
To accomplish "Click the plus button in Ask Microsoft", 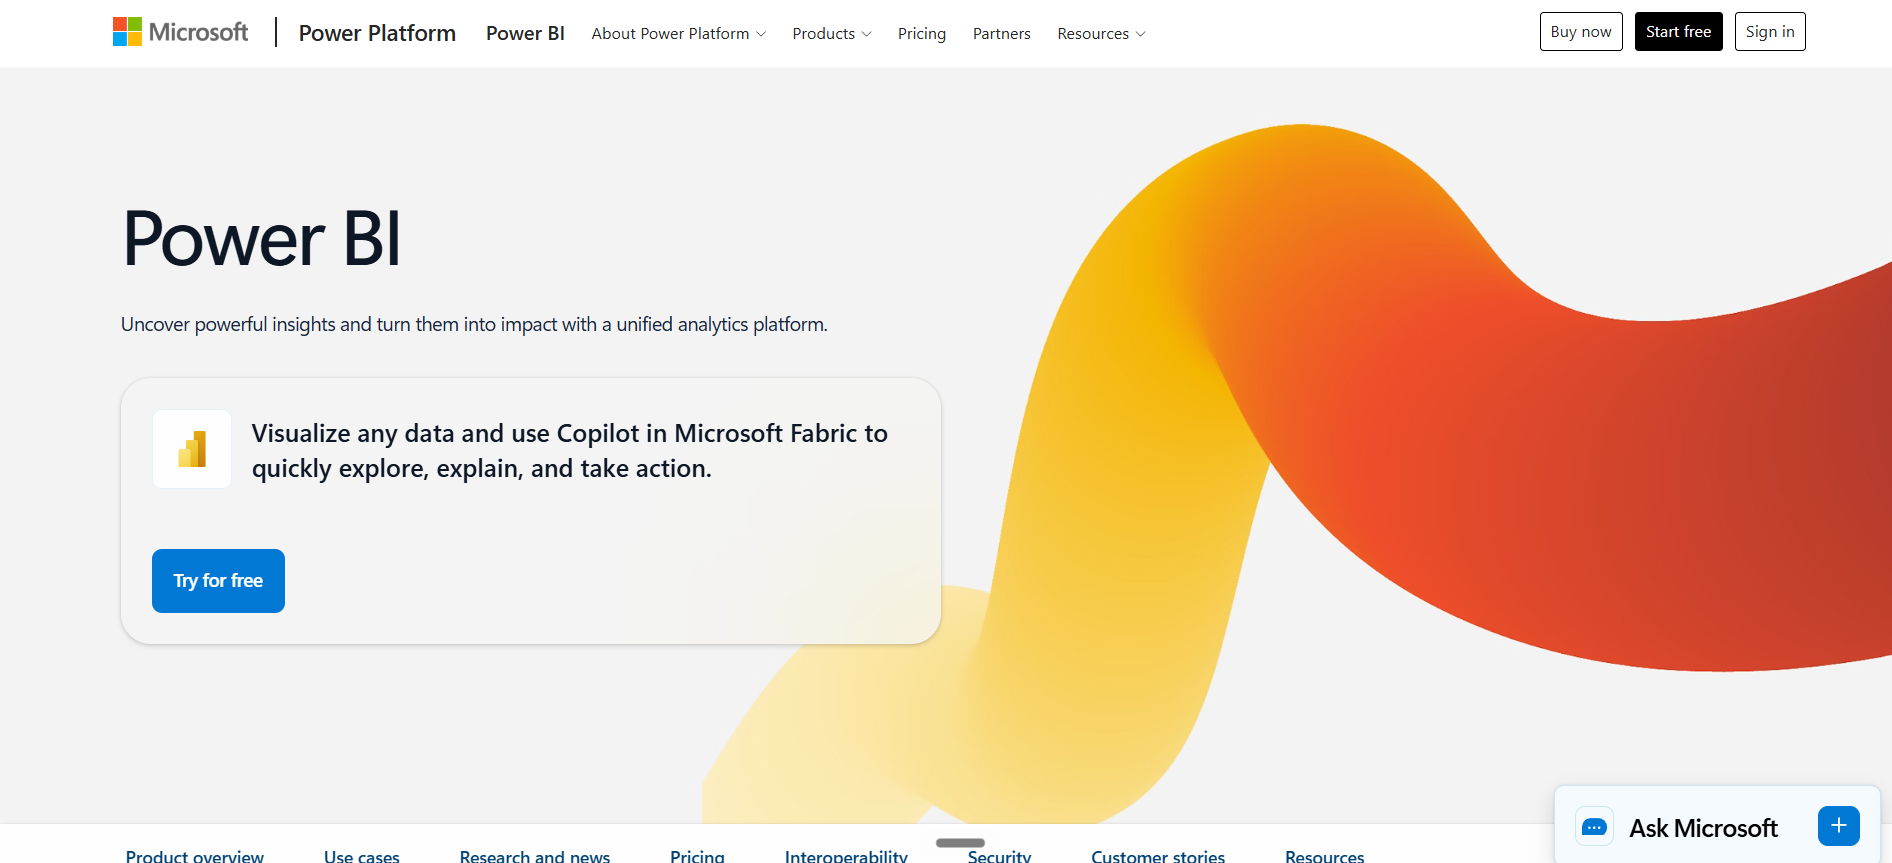I will tap(1838, 826).
